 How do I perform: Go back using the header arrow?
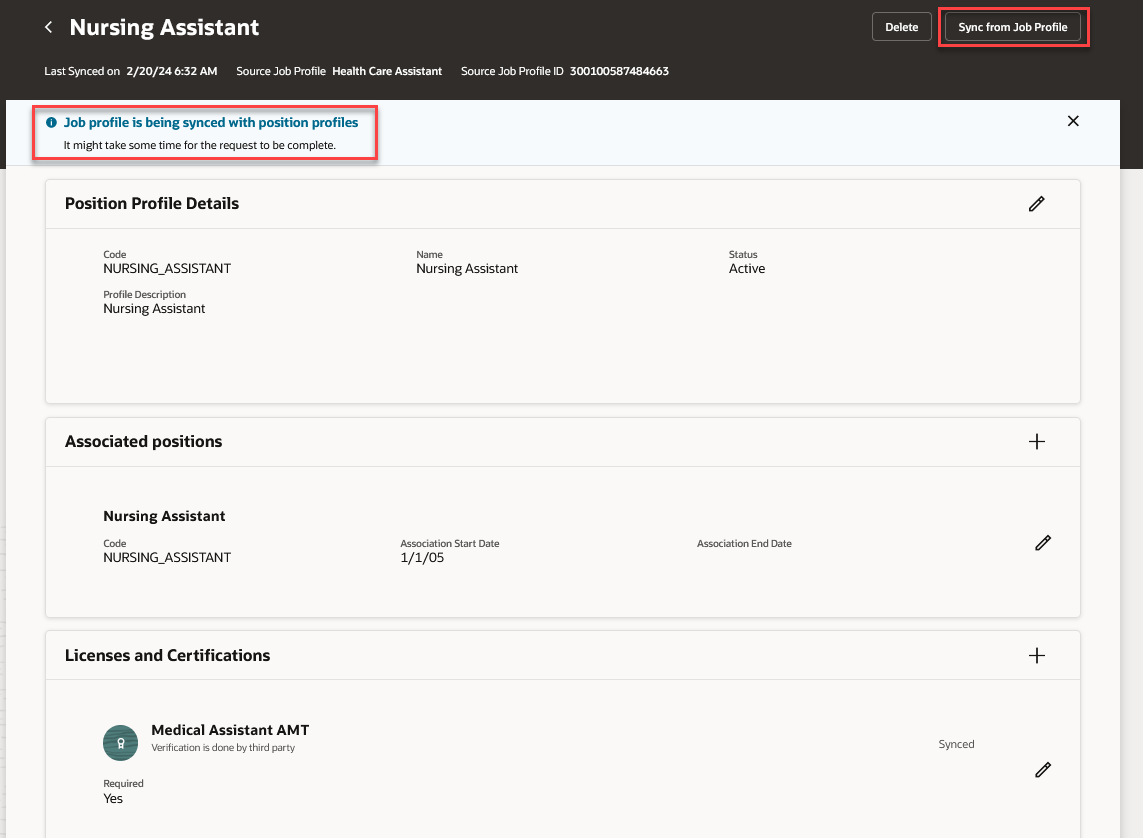tap(49, 27)
